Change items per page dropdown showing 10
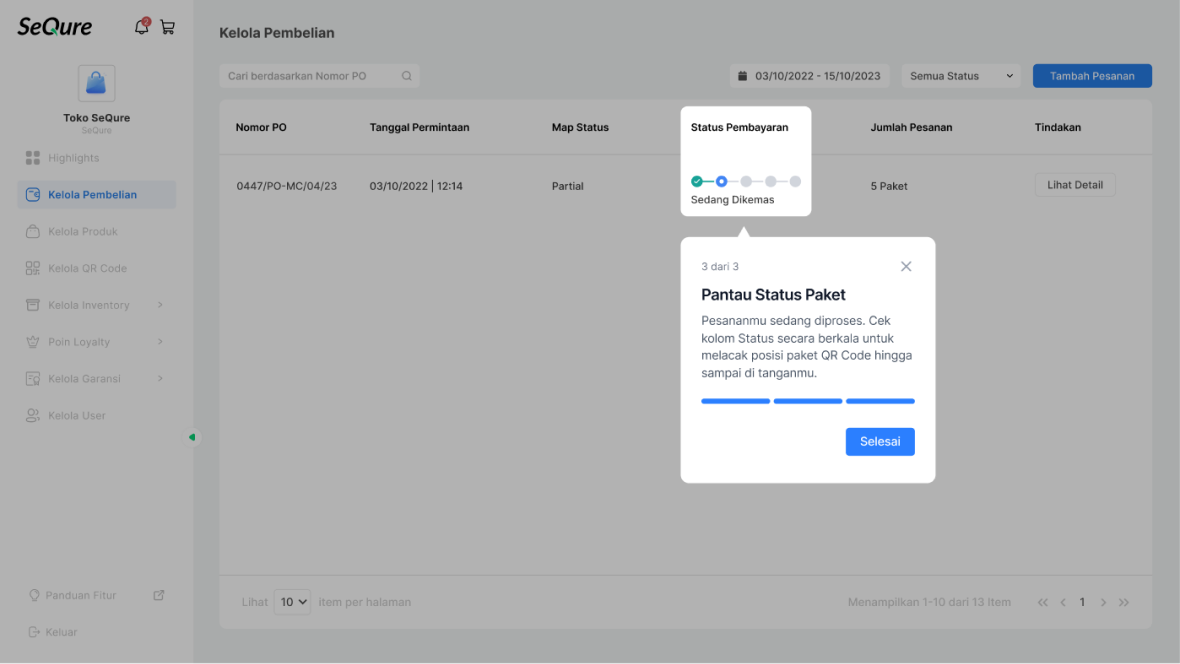 (293, 602)
